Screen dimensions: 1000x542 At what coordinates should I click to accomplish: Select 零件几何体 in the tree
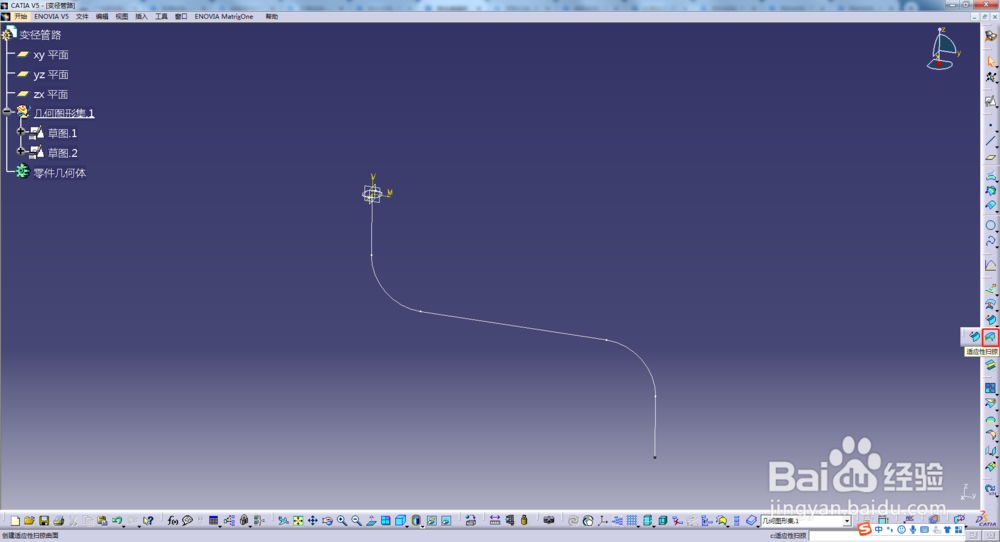tap(59, 173)
